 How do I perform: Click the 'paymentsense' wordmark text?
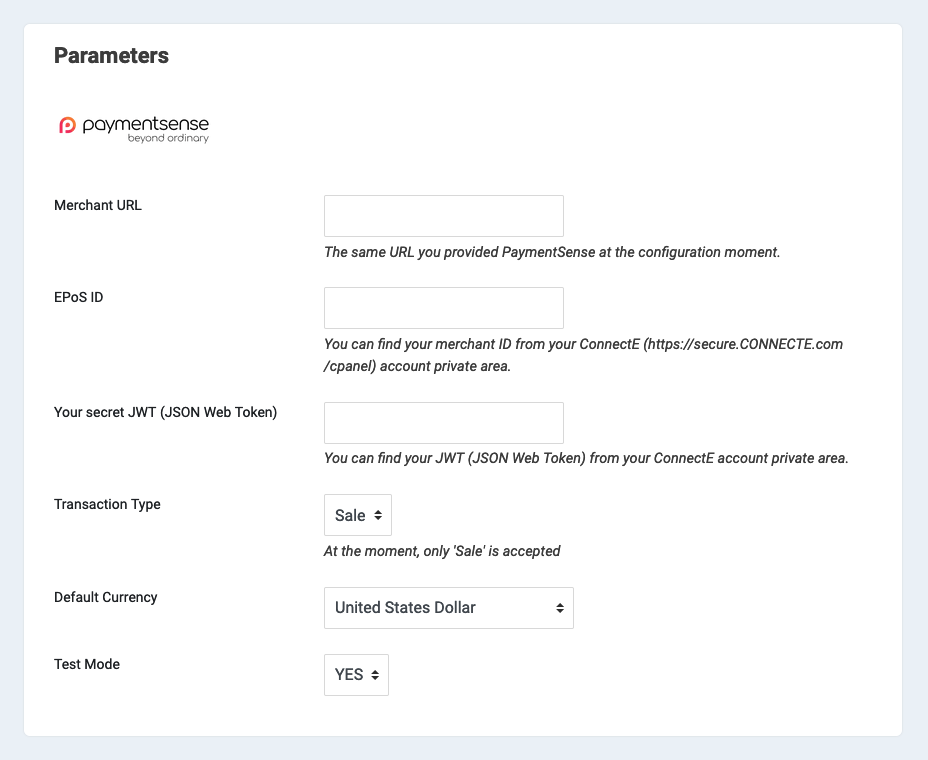tap(145, 124)
